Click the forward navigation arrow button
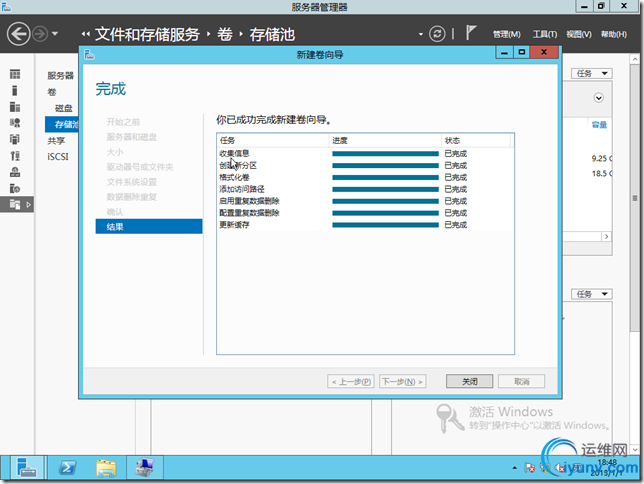Image resolution: width=644 pixels, height=484 pixels. [40, 34]
